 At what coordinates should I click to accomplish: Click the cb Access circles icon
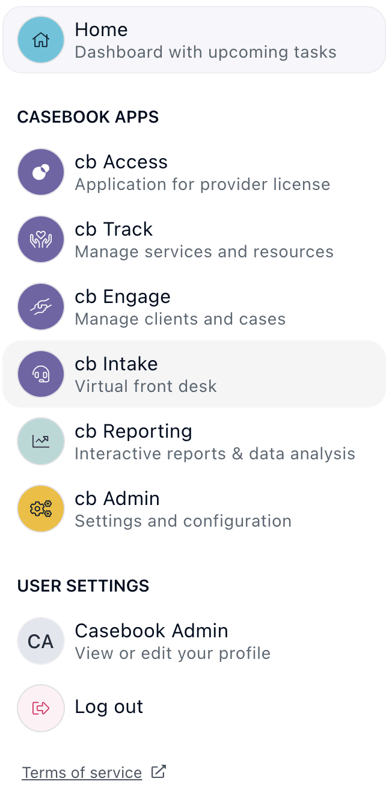click(40, 172)
